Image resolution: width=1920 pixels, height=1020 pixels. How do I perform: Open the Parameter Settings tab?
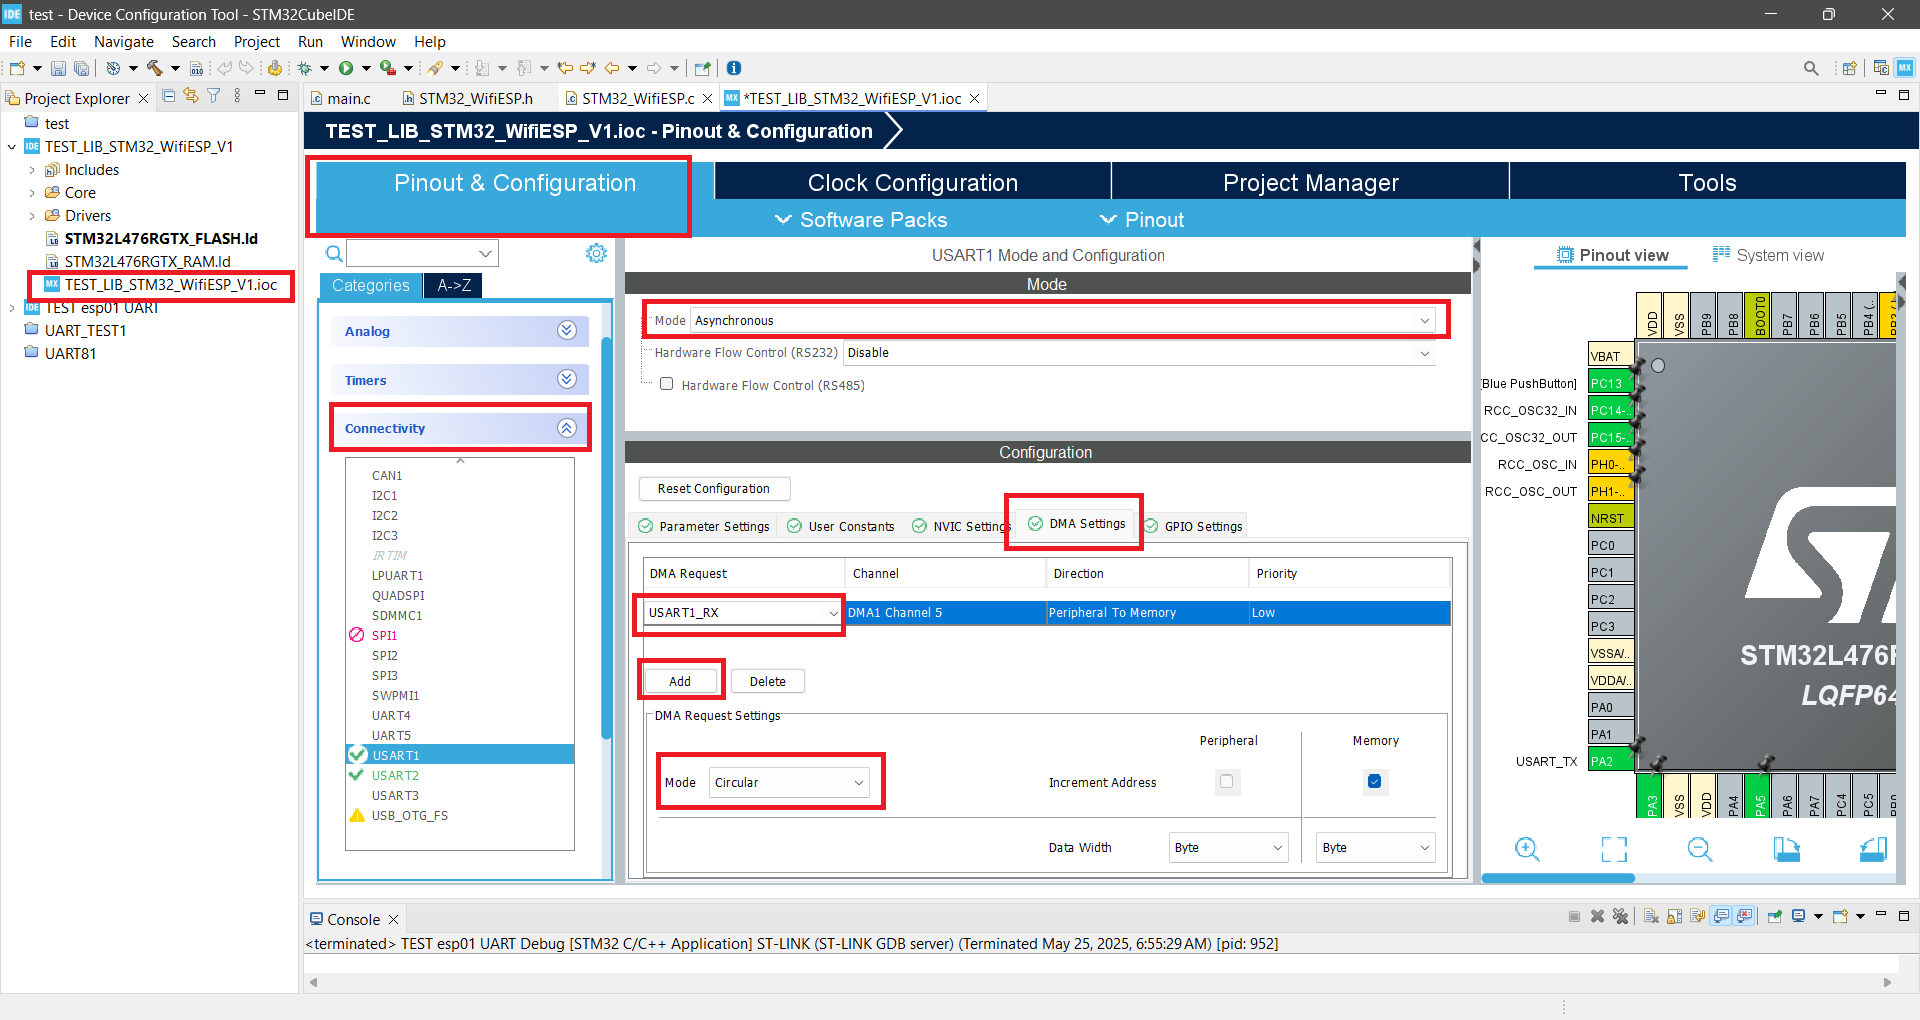(704, 526)
